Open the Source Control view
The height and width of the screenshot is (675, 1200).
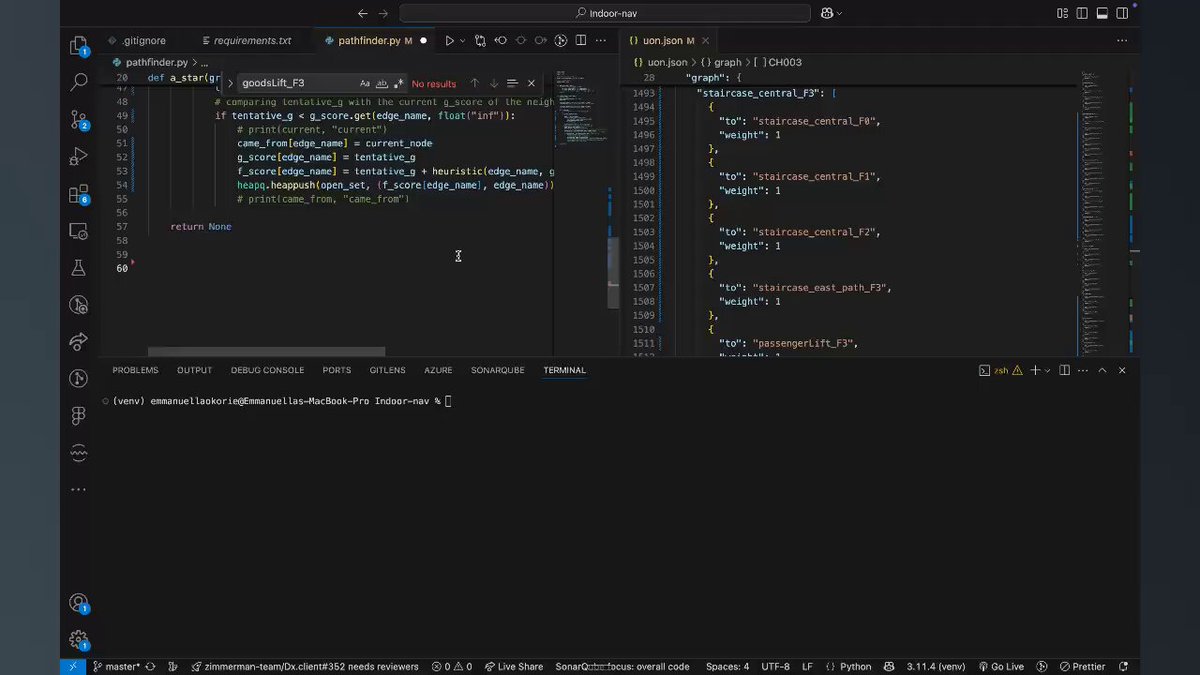[79, 120]
